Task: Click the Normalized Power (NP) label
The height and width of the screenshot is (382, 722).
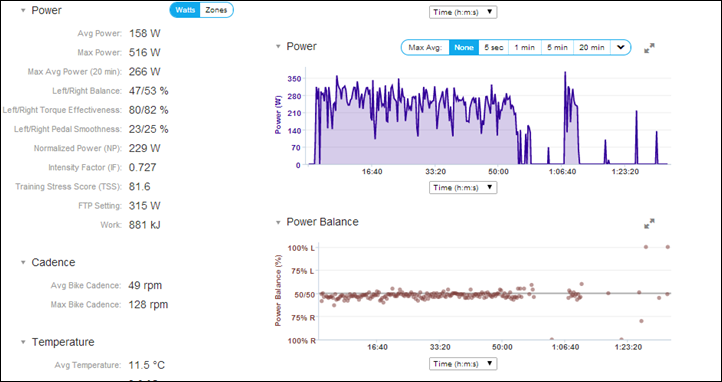Action: (78, 149)
